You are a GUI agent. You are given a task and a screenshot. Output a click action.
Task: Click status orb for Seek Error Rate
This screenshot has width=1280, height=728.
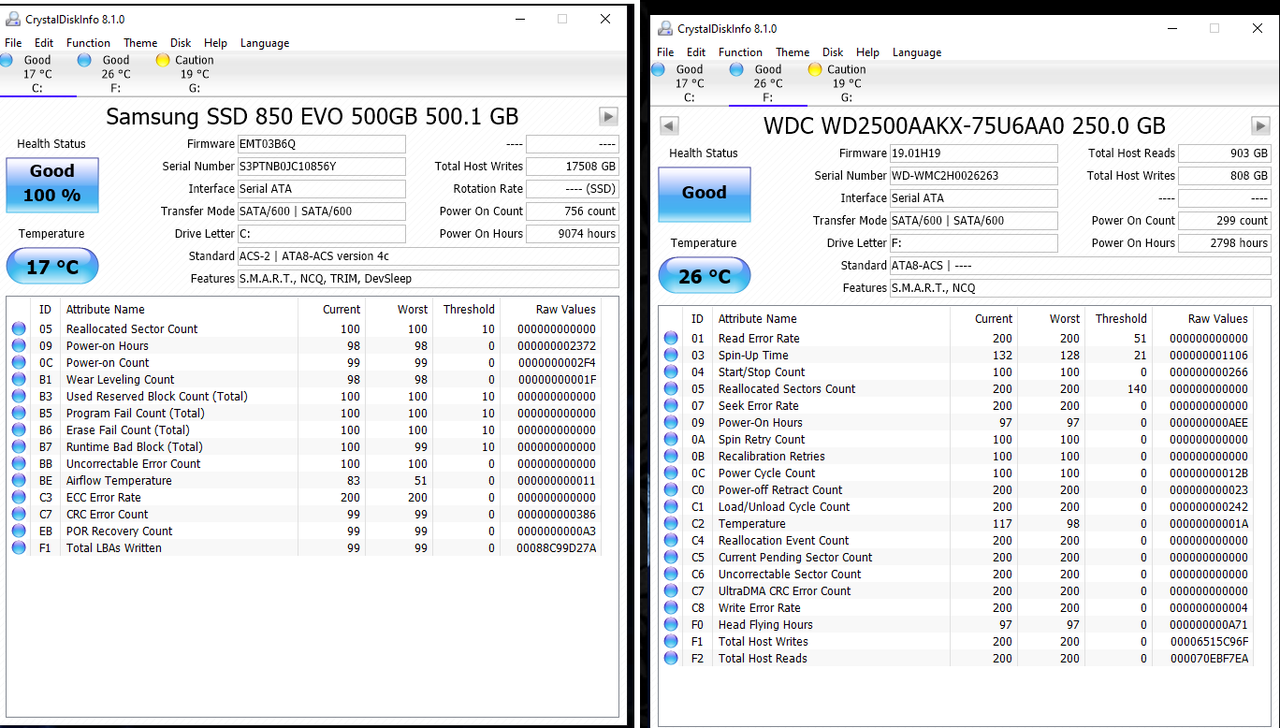[x=670, y=405]
